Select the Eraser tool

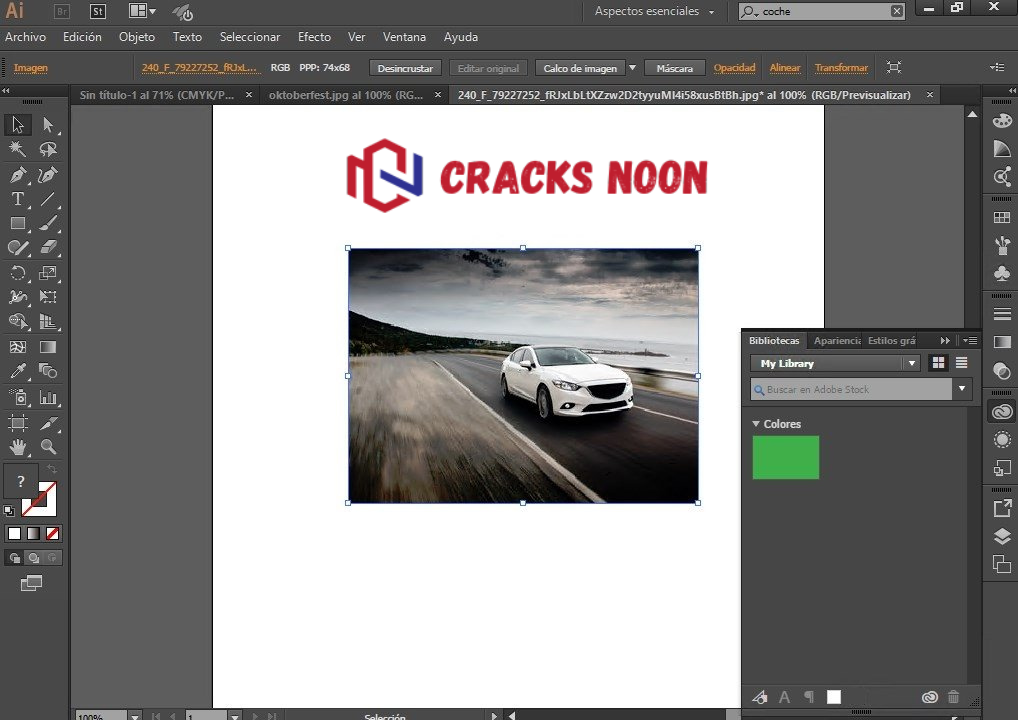click(x=47, y=248)
